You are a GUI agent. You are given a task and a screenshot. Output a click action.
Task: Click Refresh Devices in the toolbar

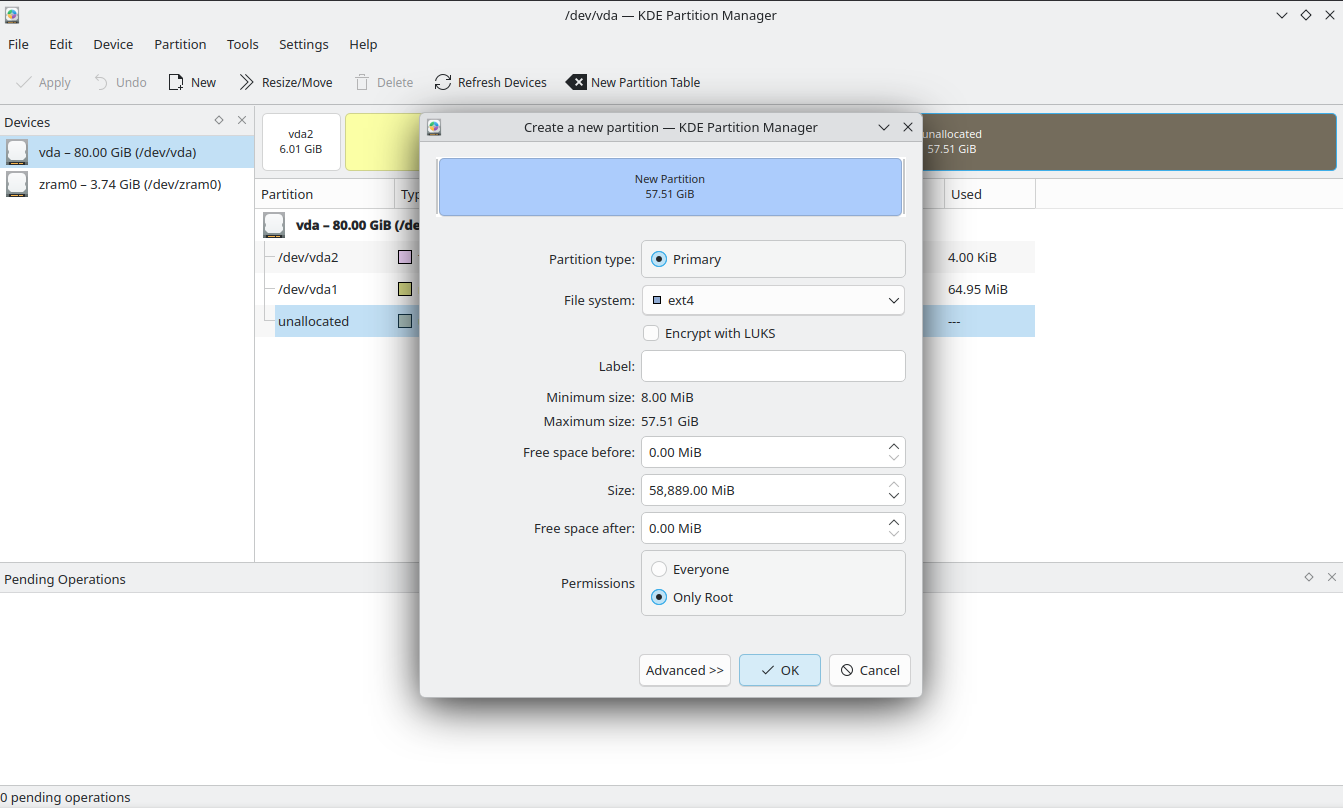[x=490, y=82]
